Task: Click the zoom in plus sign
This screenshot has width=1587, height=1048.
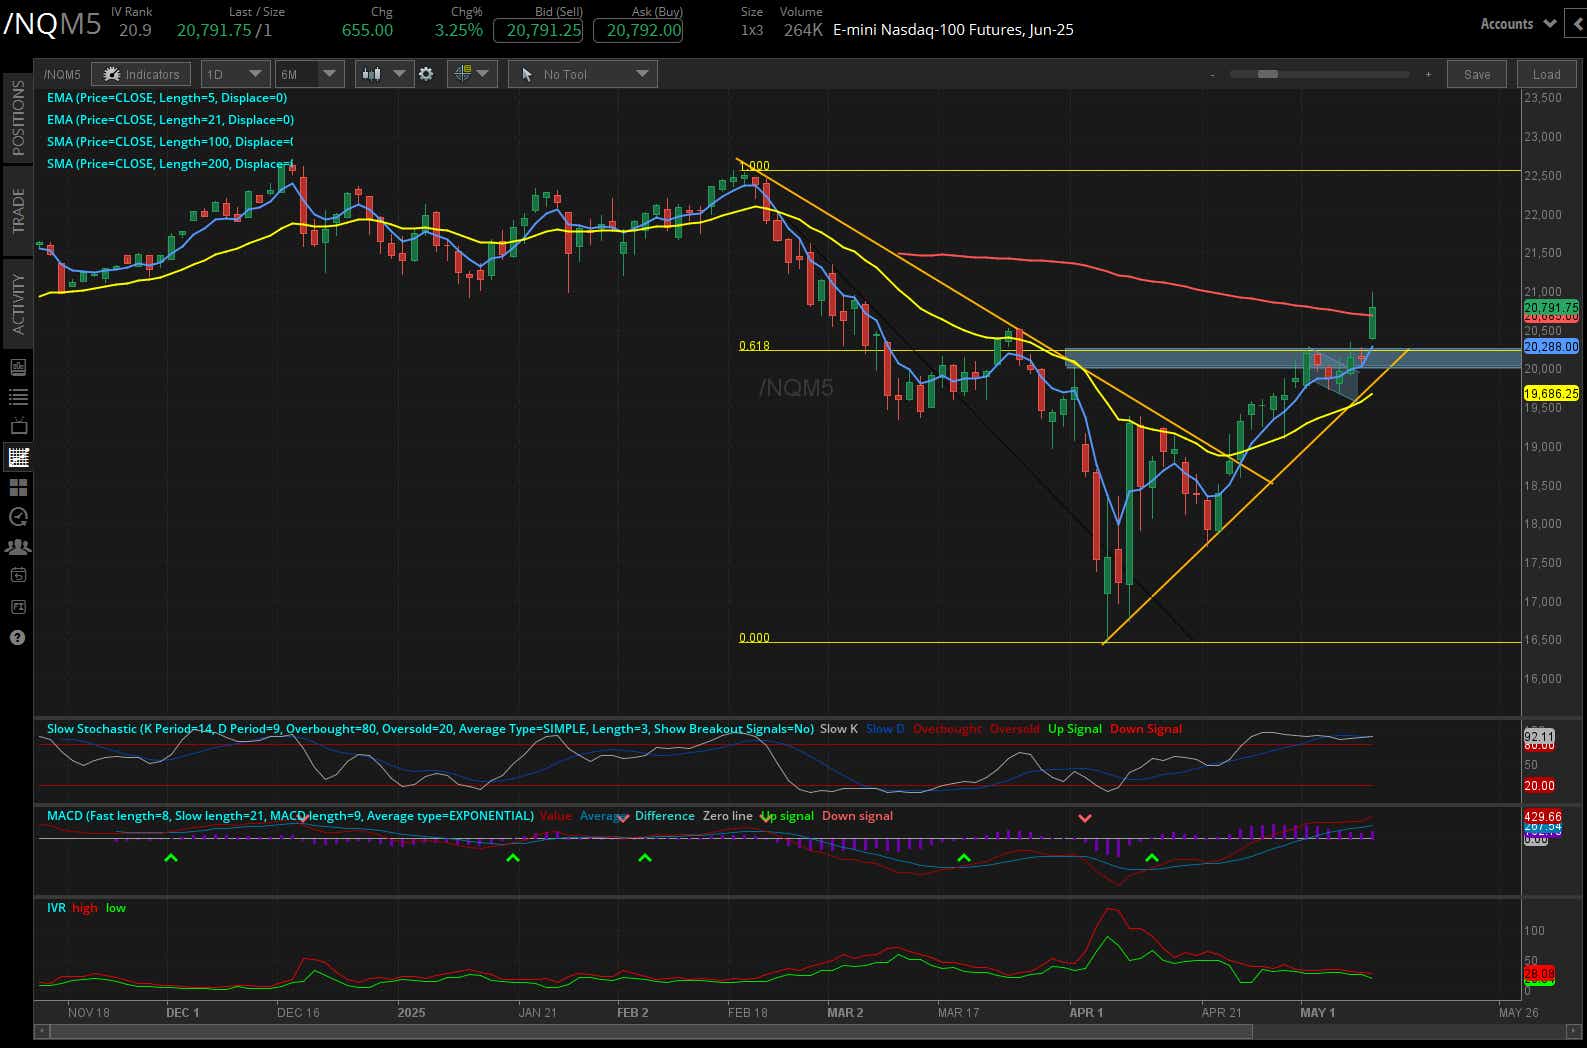Action: coord(1428,74)
